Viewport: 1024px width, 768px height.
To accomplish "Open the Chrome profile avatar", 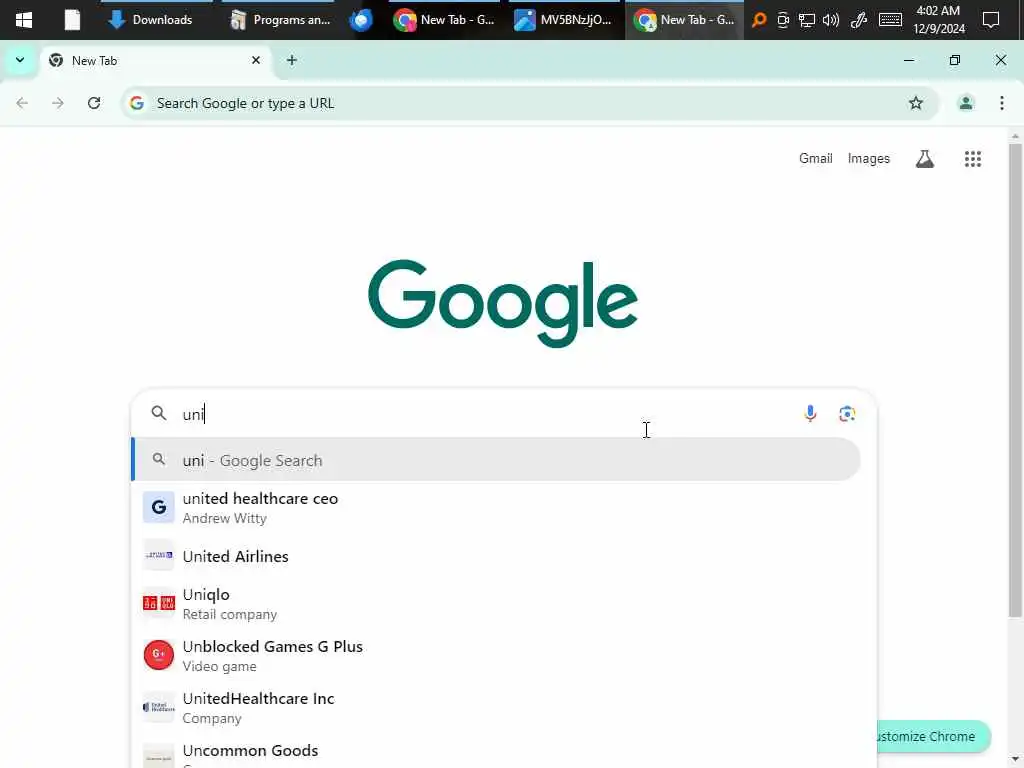I will [x=966, y=103].
